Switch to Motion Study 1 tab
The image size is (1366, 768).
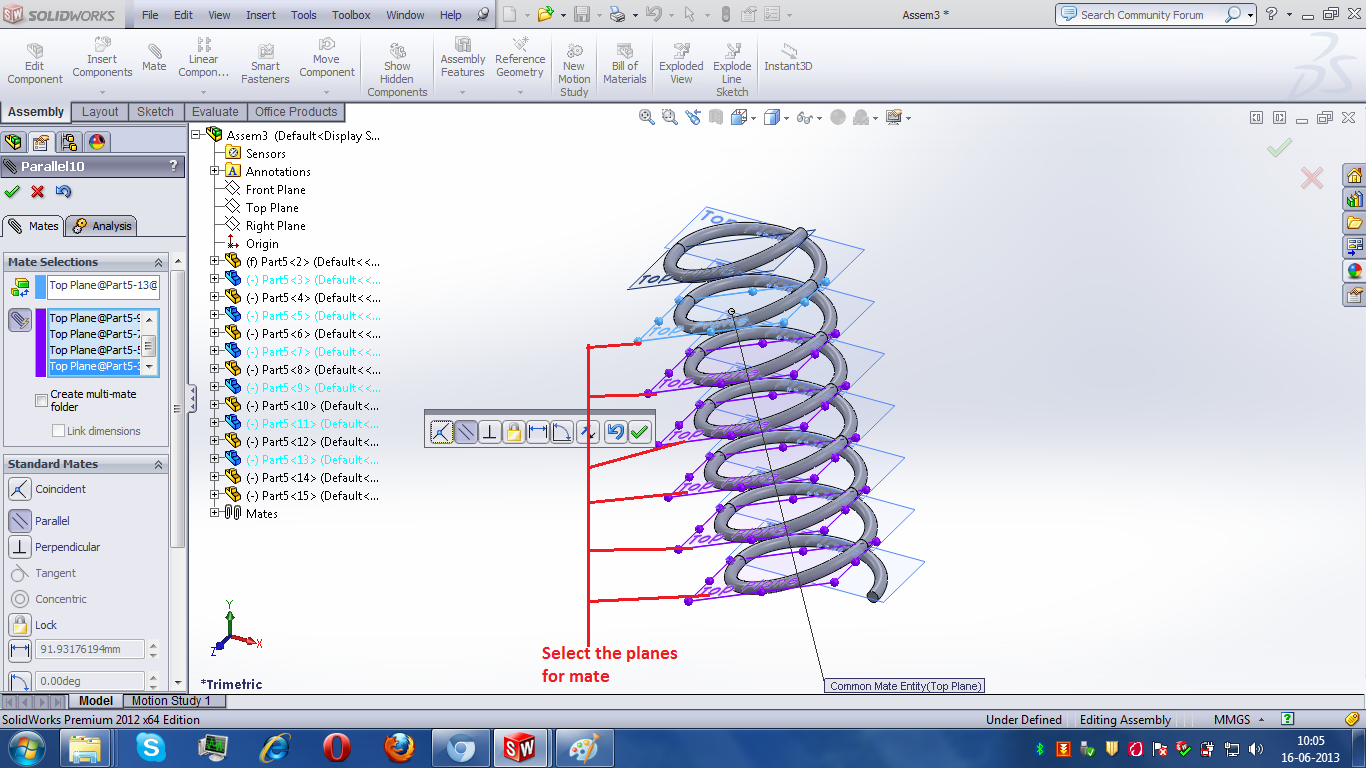(171, 701)
